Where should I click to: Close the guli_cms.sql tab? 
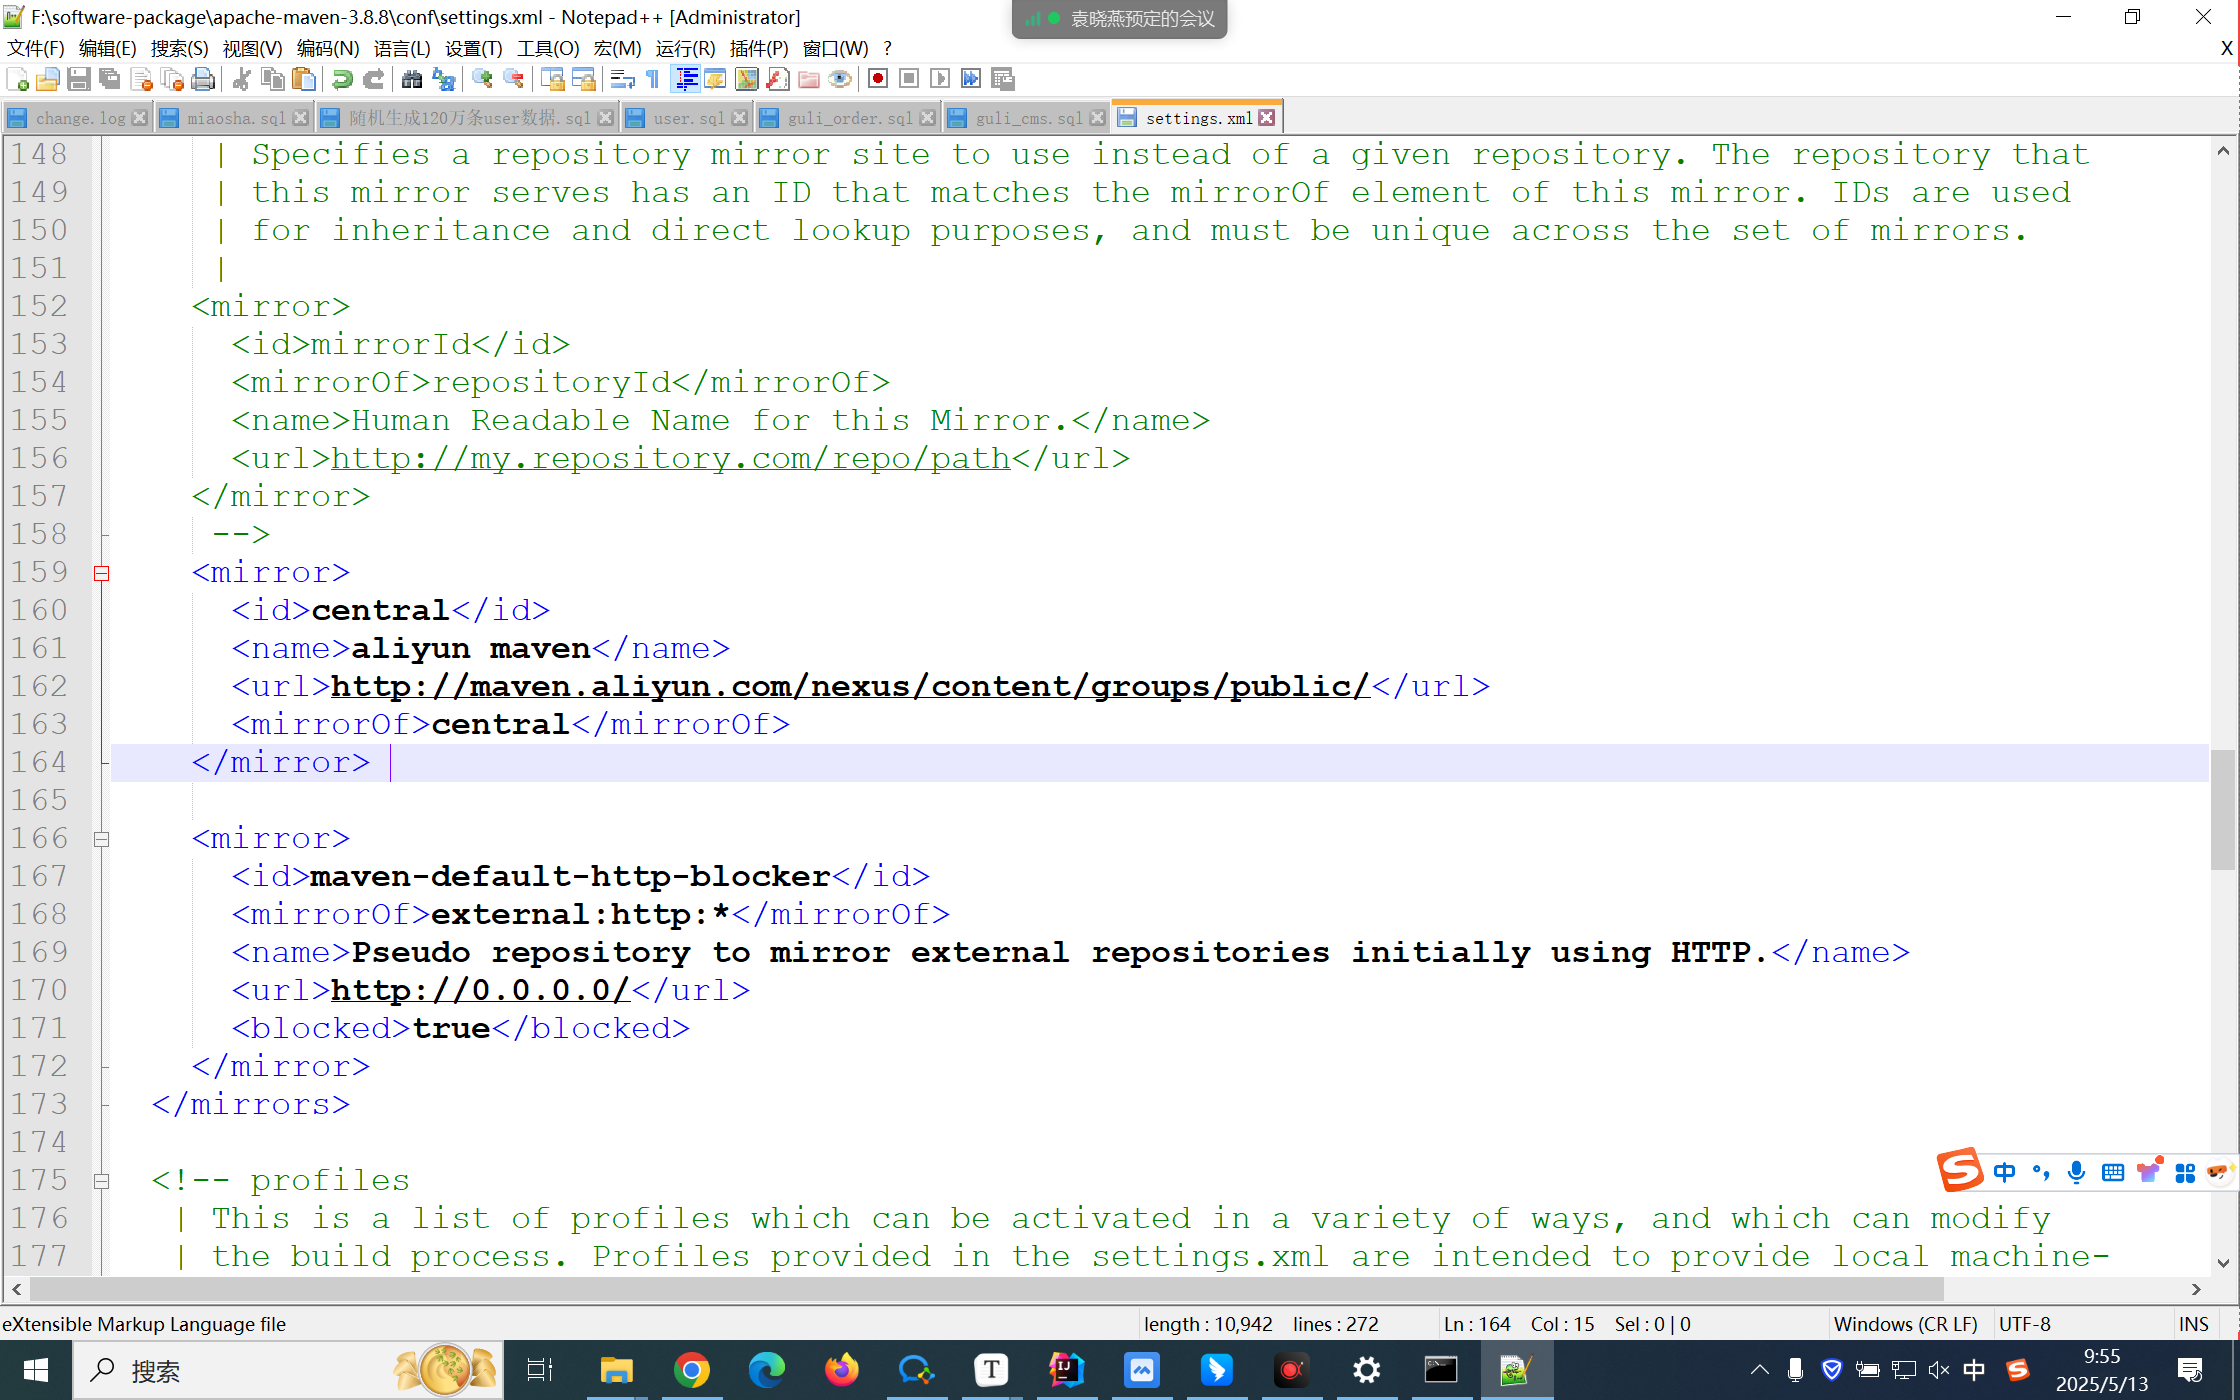[x=1097, y=118]
